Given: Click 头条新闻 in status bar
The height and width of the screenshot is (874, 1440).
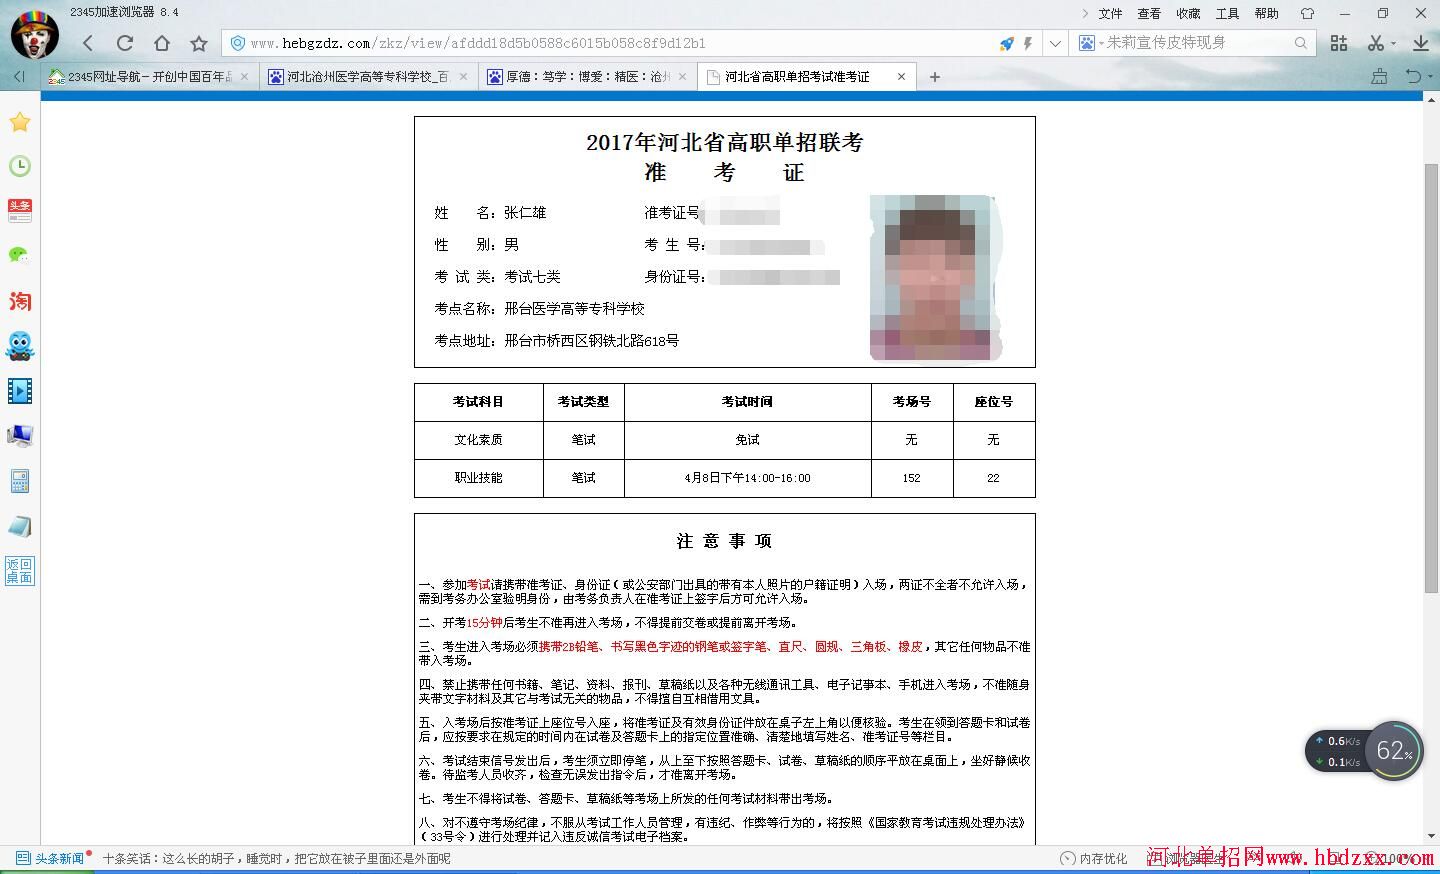Looking at the screenshot, I should click(x=51, y=858).
